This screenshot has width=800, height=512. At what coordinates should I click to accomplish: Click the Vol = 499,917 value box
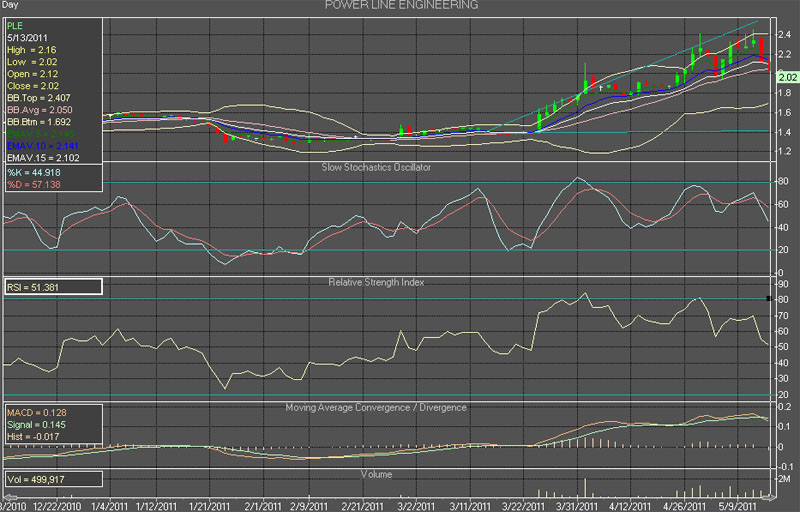[x=54, y=479]
